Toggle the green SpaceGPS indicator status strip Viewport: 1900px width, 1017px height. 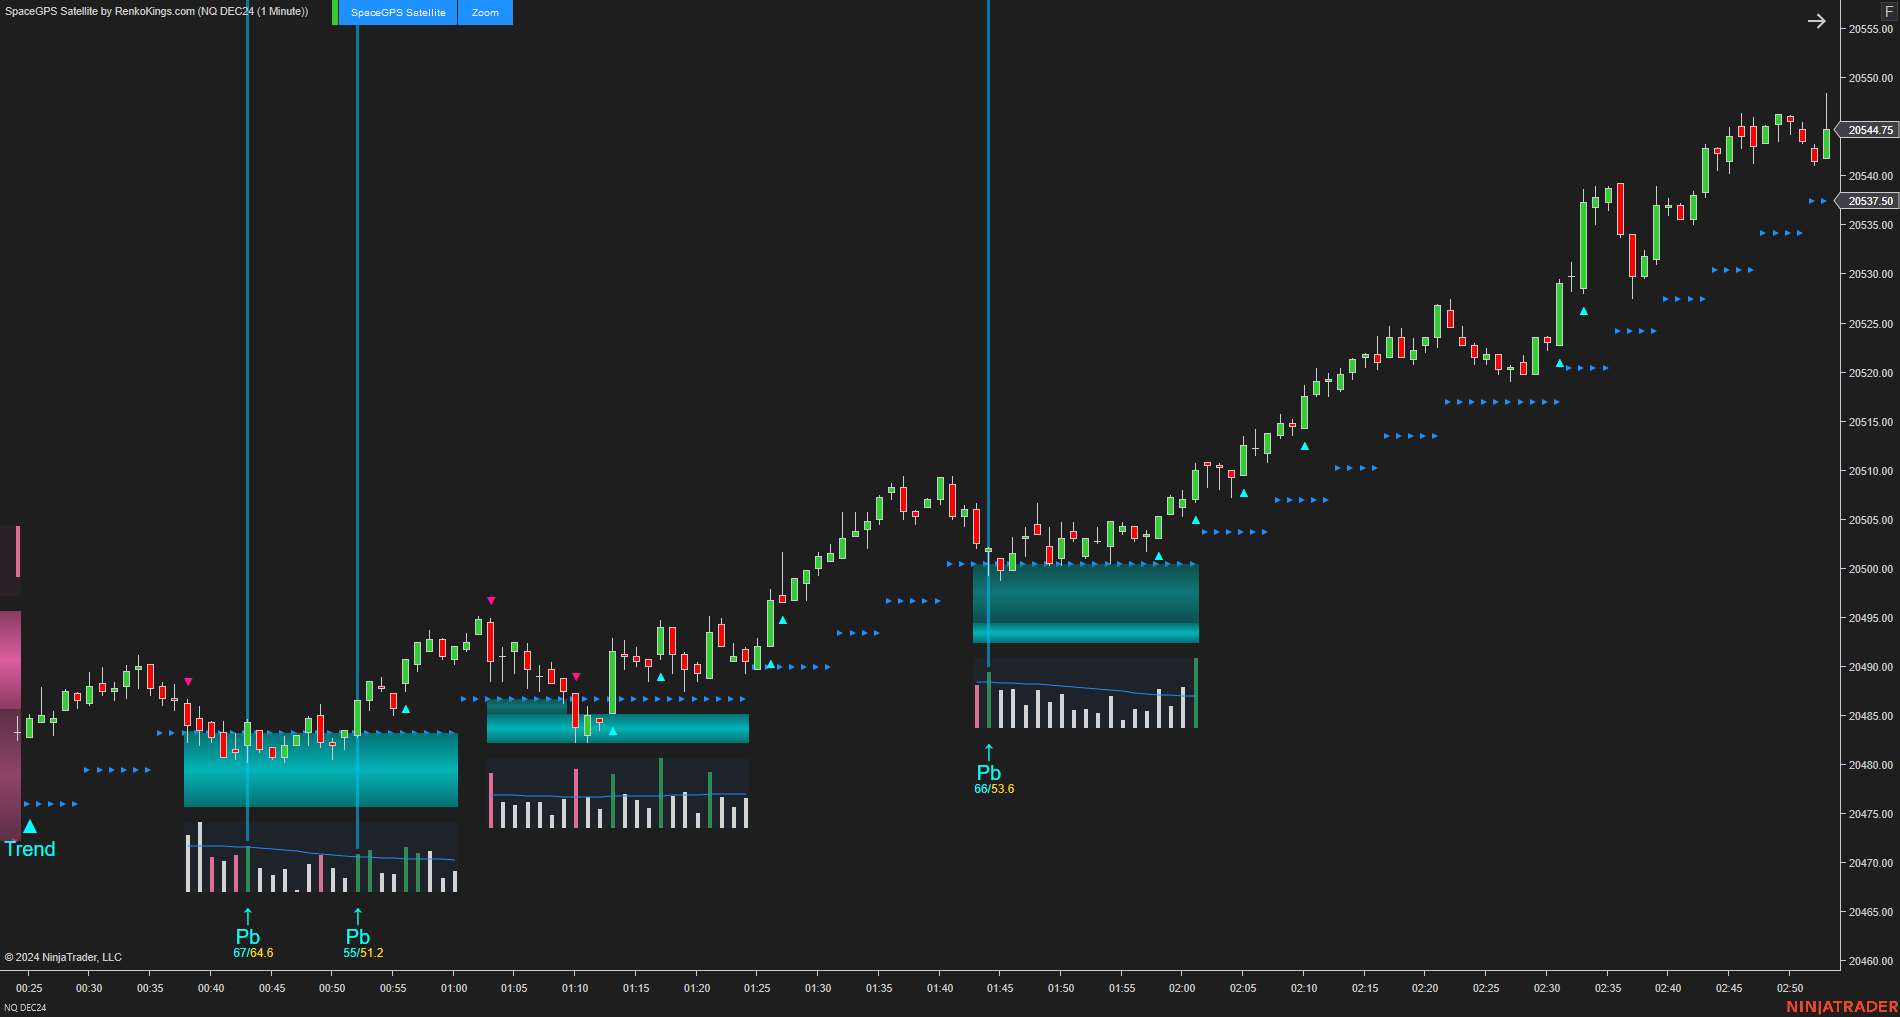click(333, 13)
